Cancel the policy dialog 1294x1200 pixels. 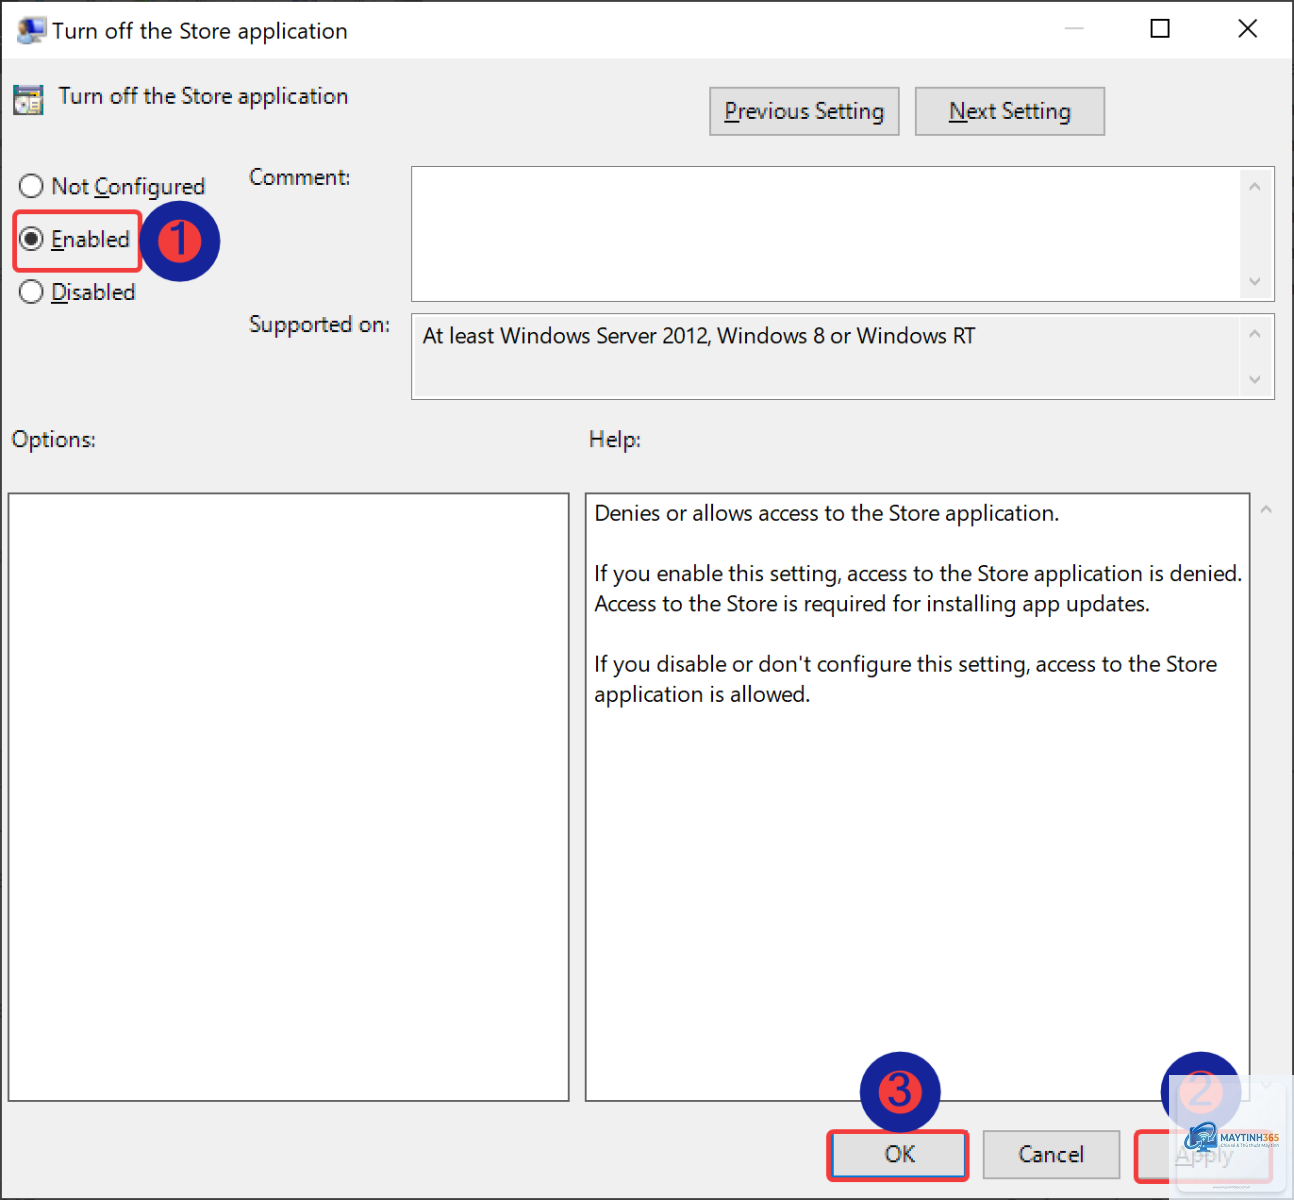click(x=1051, y=1155)
